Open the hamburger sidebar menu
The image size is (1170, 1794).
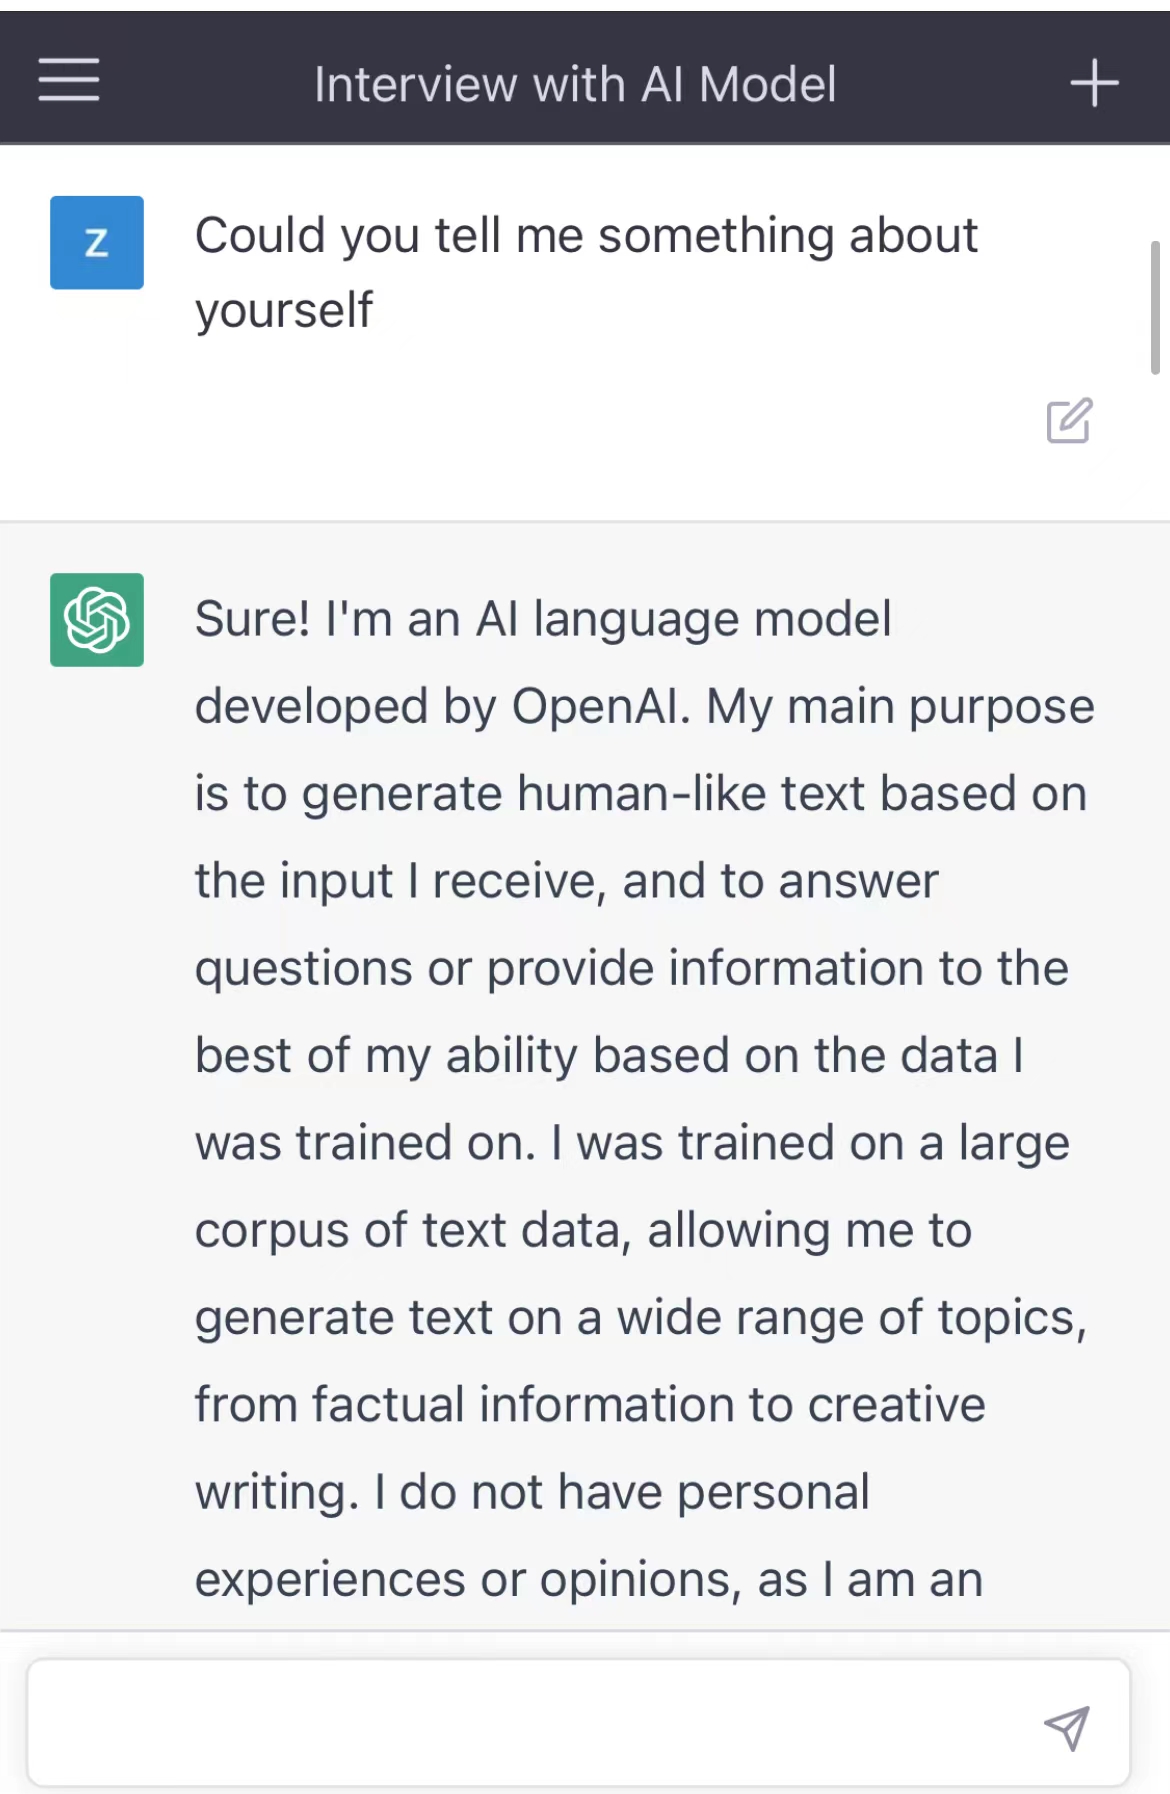point(68,80)
